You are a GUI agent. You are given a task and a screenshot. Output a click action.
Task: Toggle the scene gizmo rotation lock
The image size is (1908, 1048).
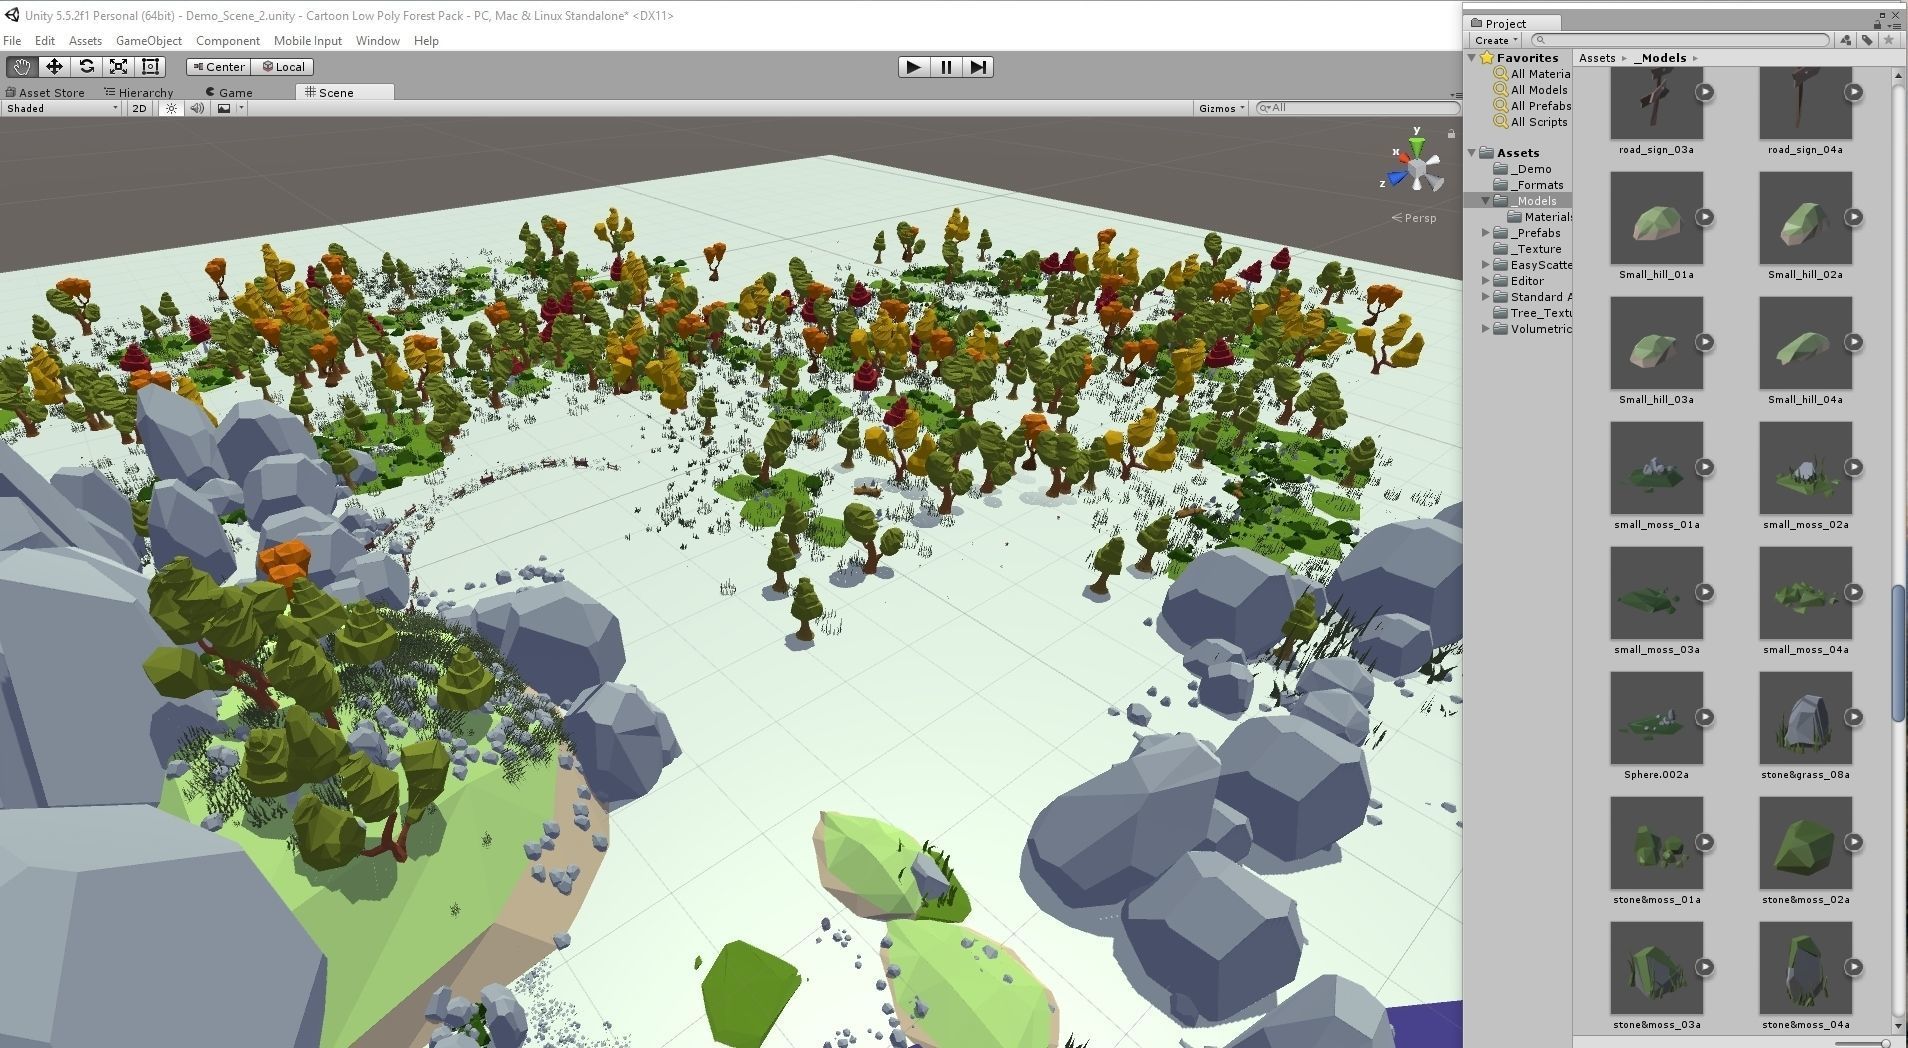point(1451,133)
